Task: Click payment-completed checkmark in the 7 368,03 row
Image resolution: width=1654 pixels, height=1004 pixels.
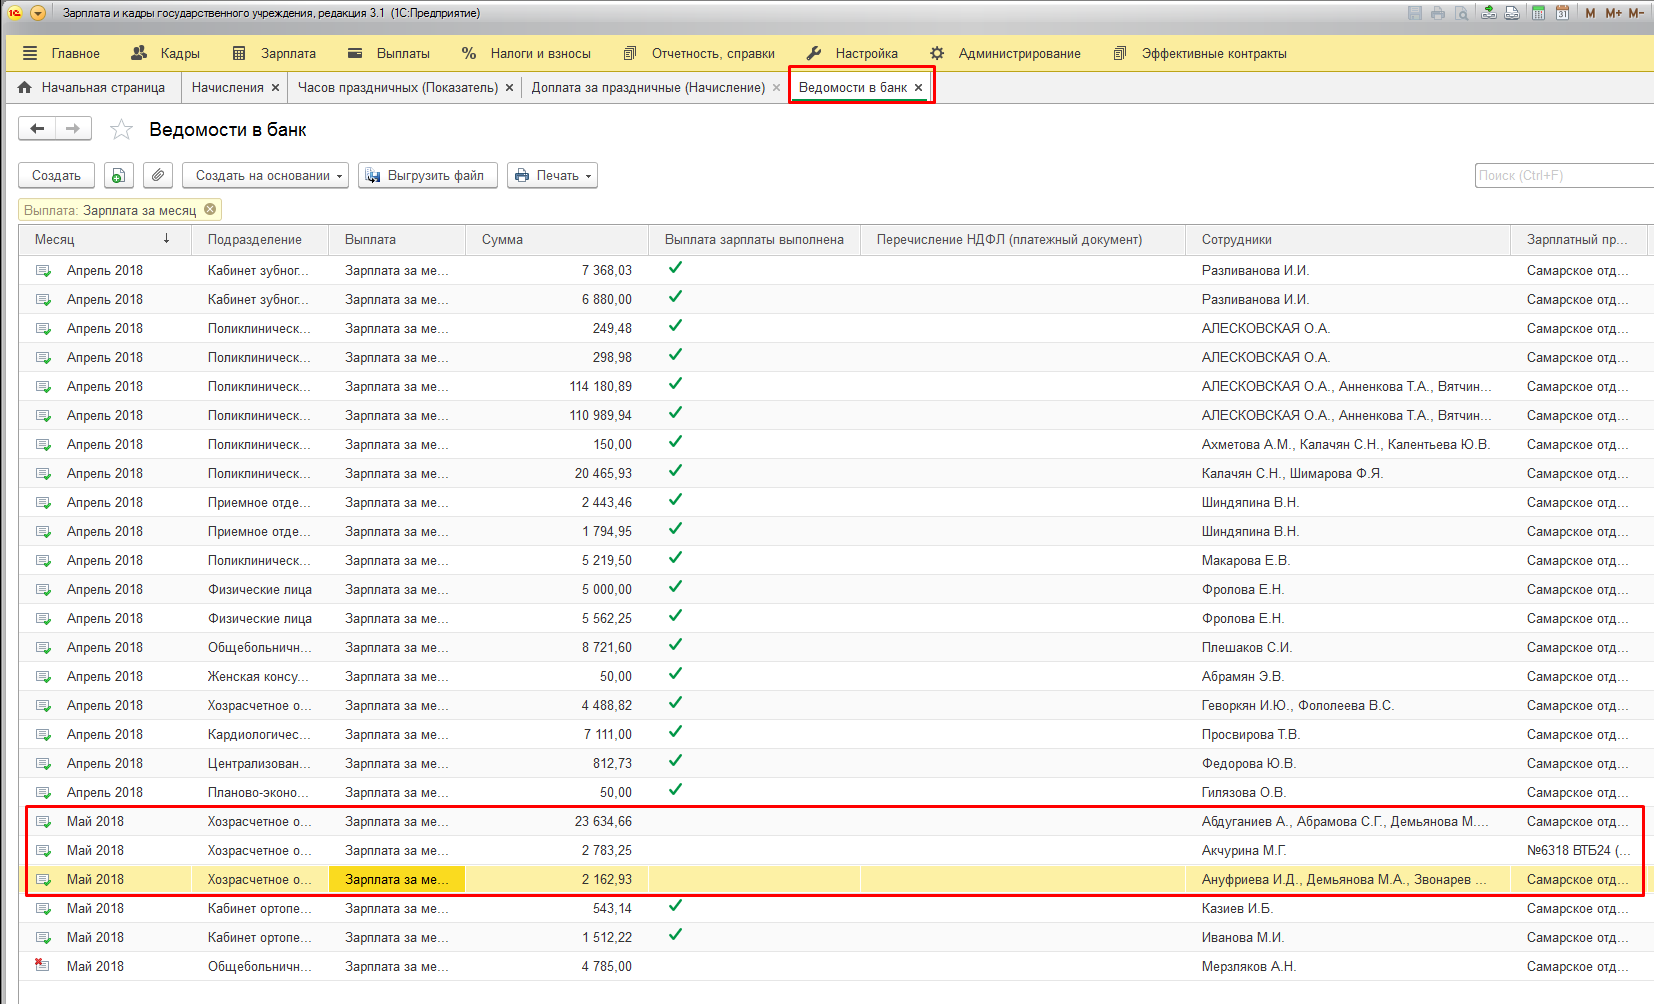Action: (x=675, y=268)
